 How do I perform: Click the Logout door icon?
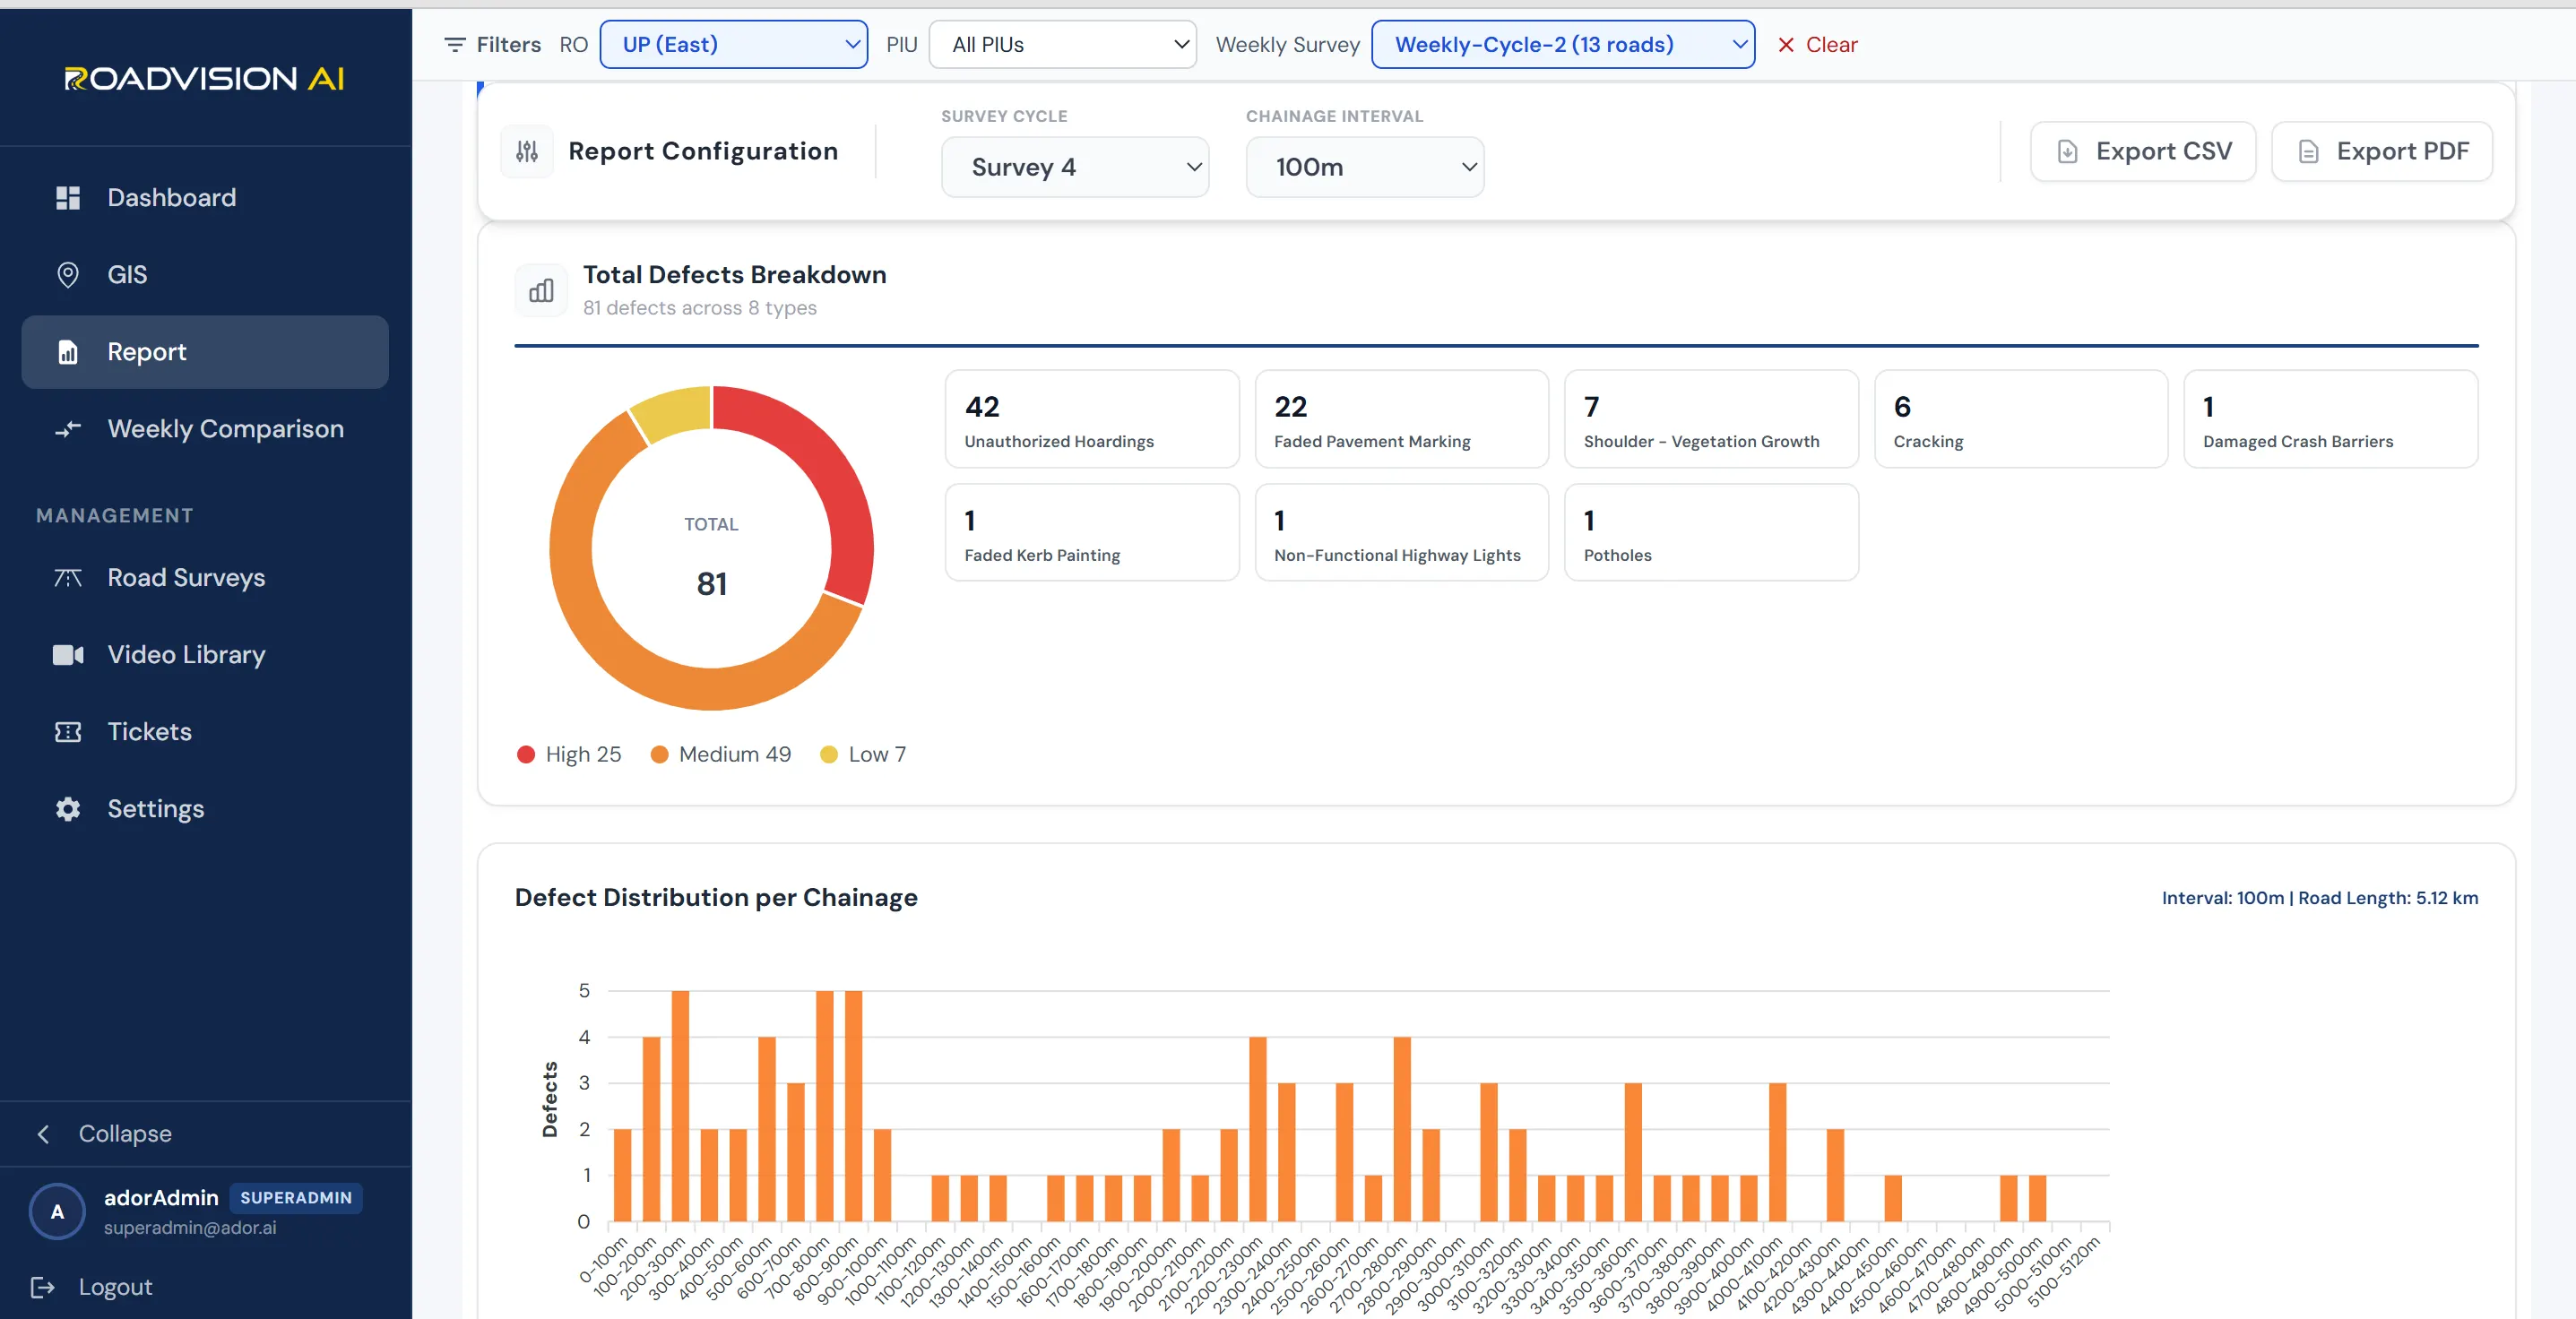coord(43,1287)
